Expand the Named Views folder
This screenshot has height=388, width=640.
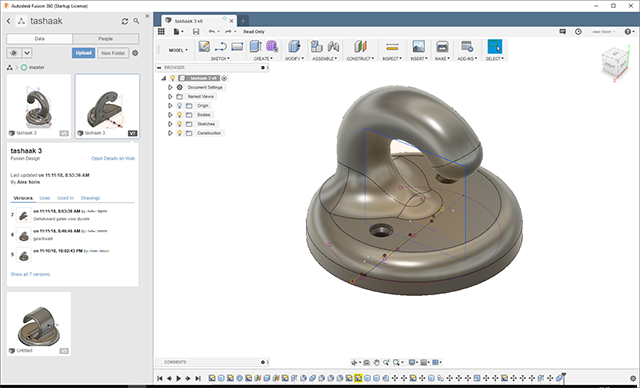pyautogui.click(x=170, y=96)
